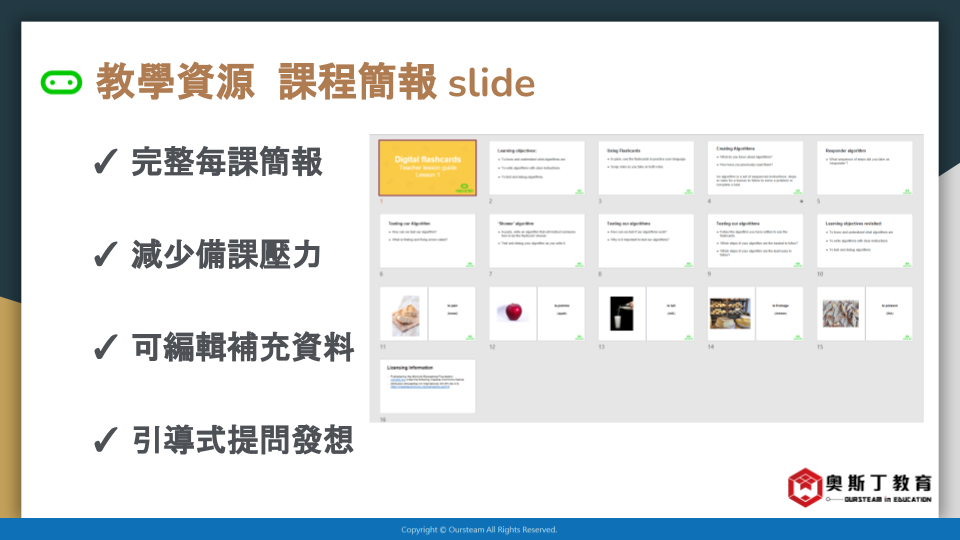Open the "Shower" algorithm slide 7 thumbnail
Image resolution: width=960 pixels, height=540 pixels.
point(537,240)
